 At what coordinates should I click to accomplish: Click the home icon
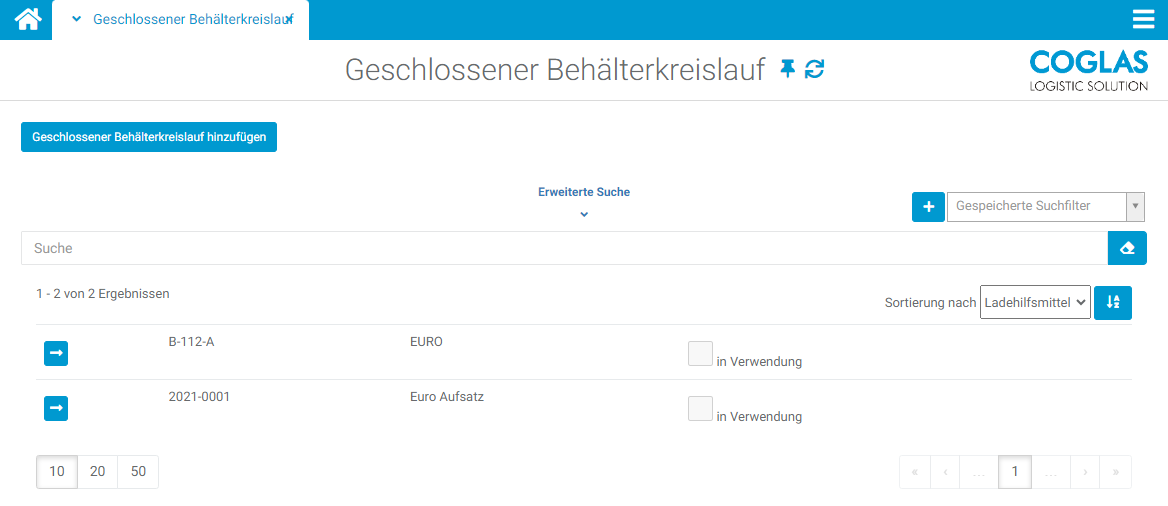pos(27,19)
